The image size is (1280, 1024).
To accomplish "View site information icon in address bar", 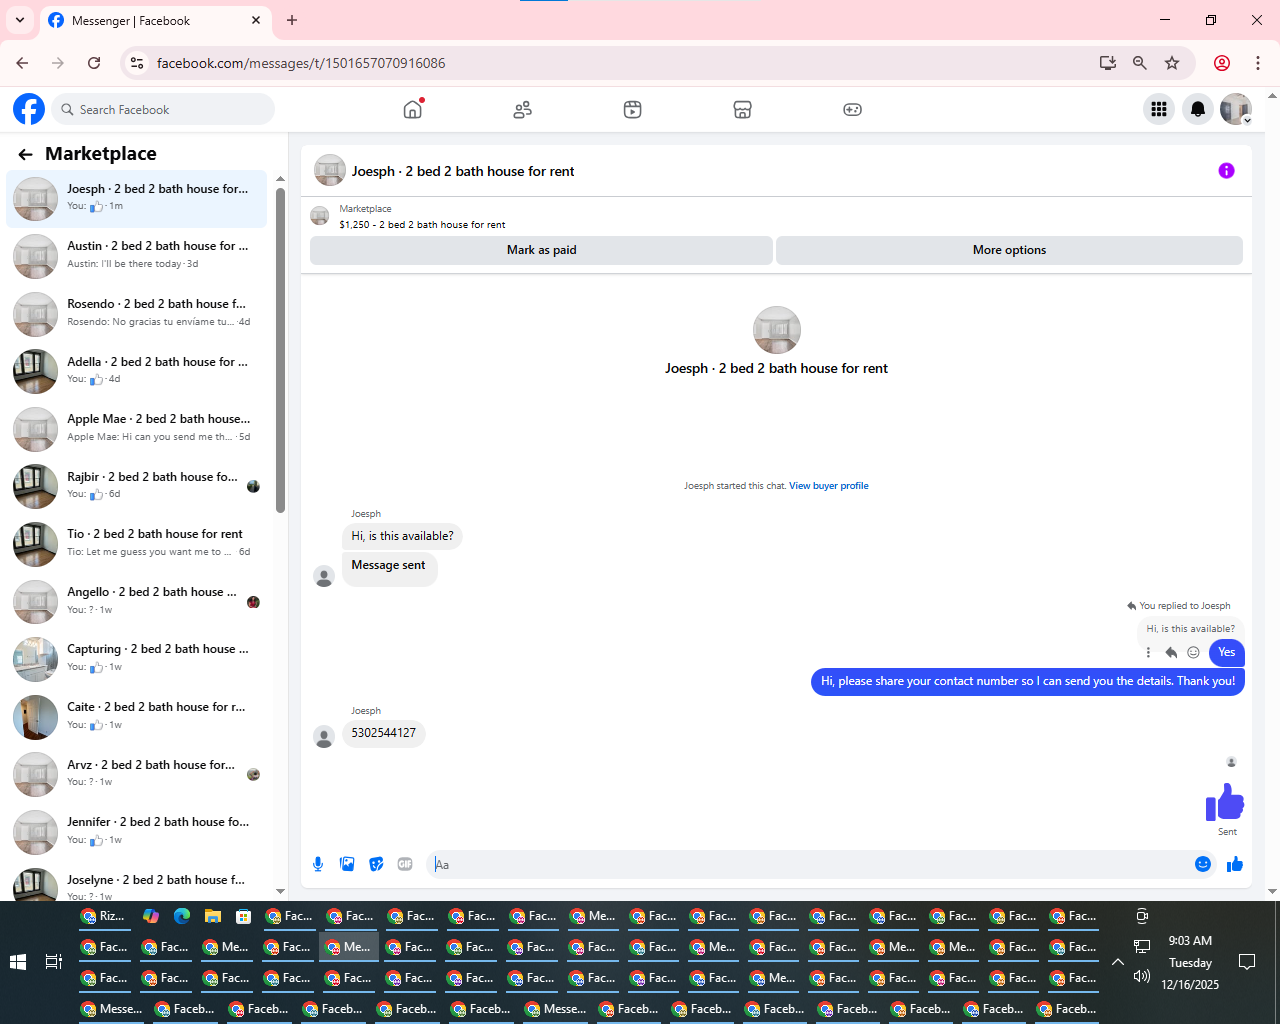I will coord(137,63).
